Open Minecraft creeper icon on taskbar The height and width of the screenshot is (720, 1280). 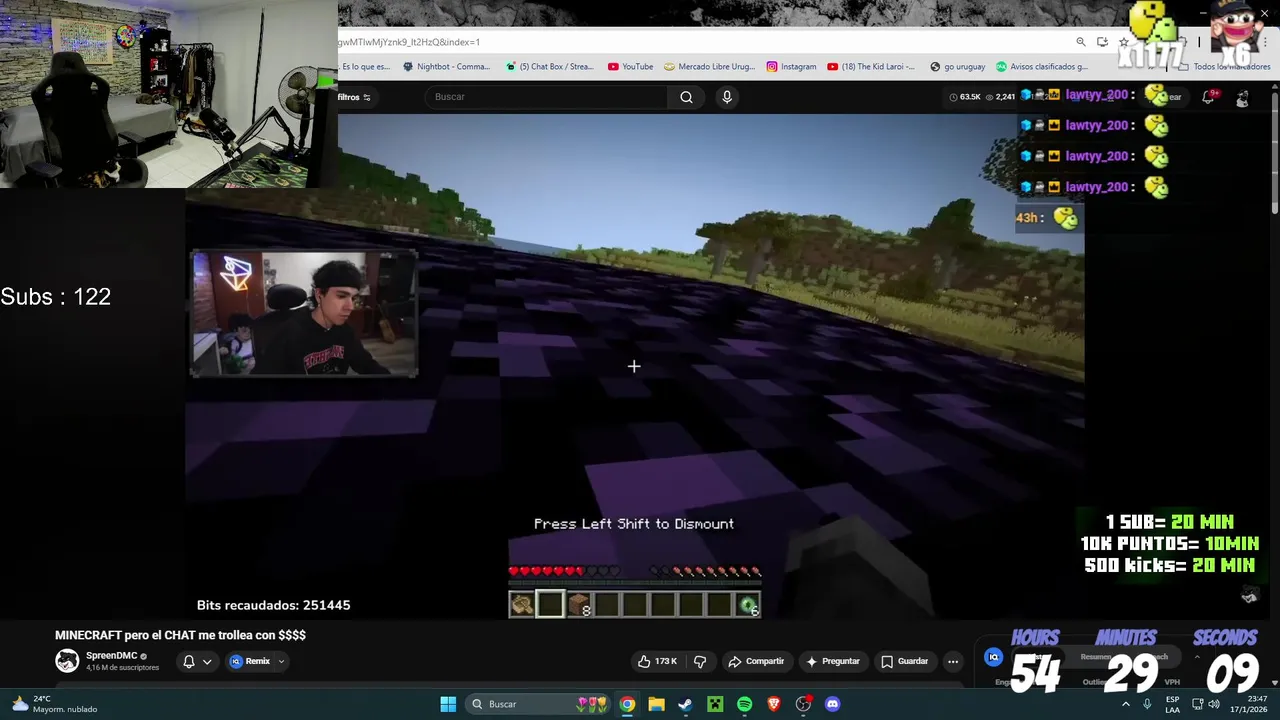(x=715, y=704)
